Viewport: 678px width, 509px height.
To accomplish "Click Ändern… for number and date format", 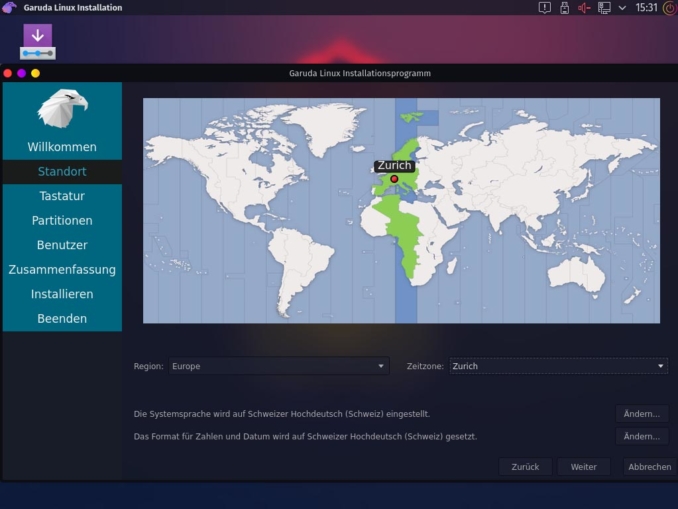I will tap(641, 437).
